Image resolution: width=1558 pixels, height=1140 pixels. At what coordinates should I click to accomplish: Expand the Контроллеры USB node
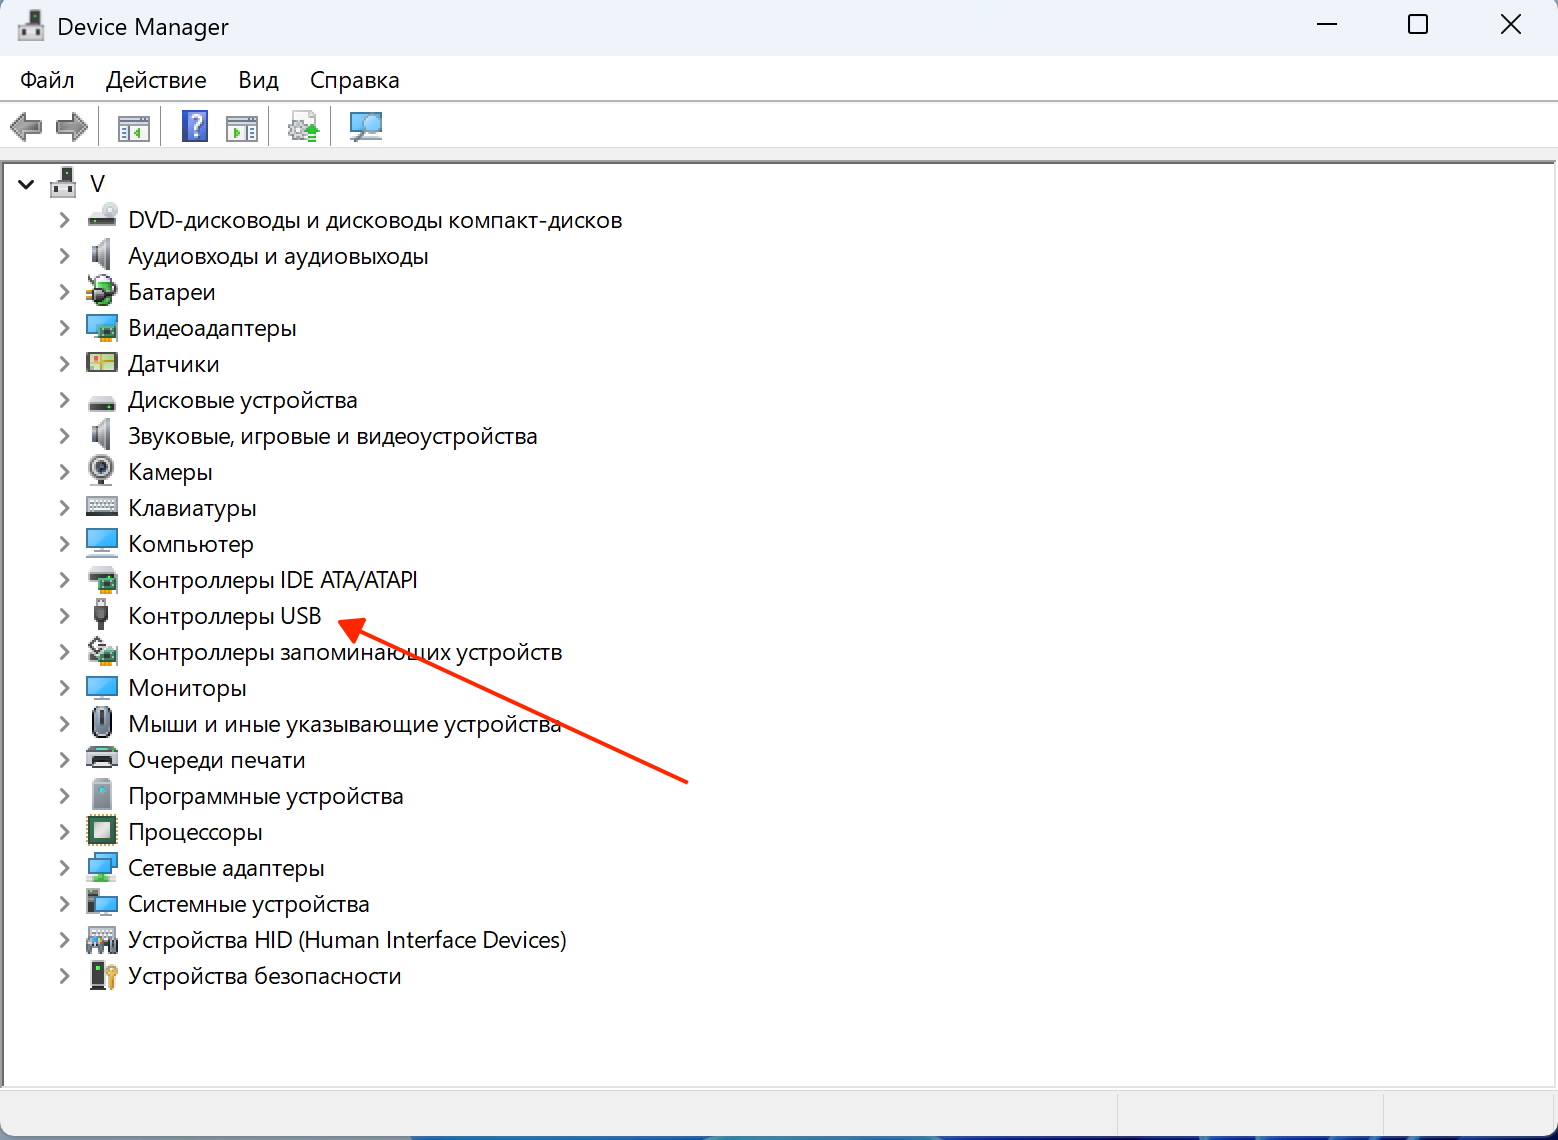(x=64, y=616)
